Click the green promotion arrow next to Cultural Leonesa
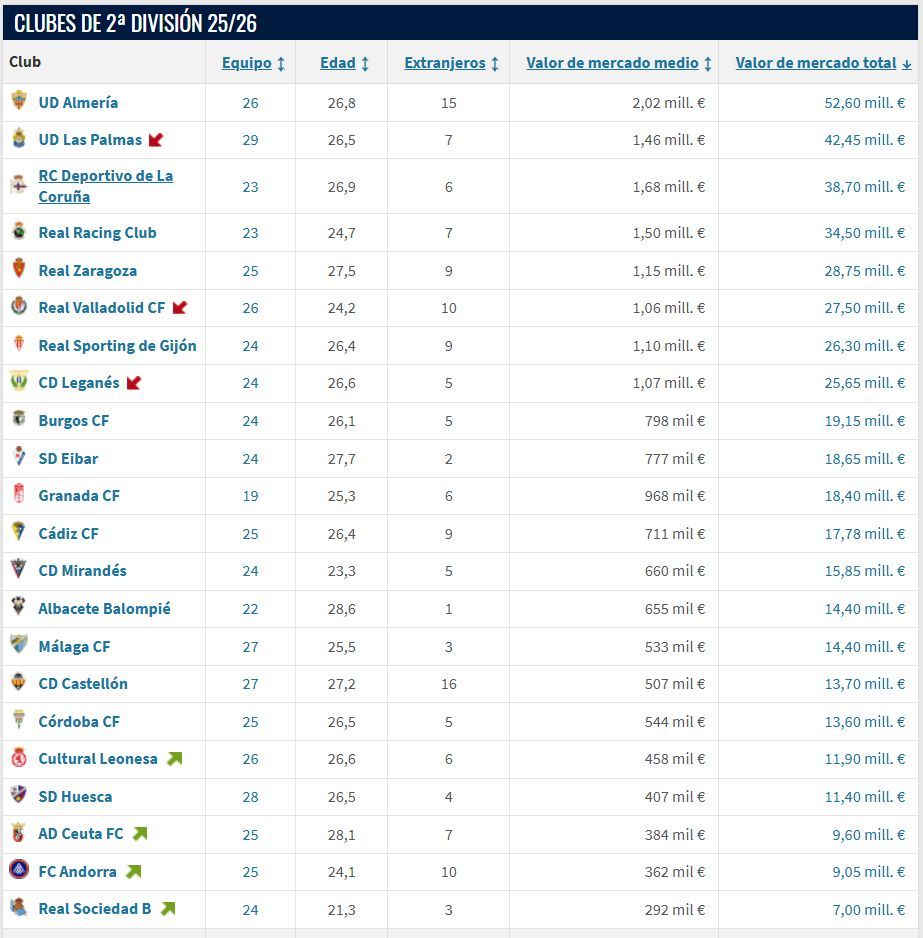Viewport: 923px width, 938px height. pyautogui.click(x=172, y=758)
